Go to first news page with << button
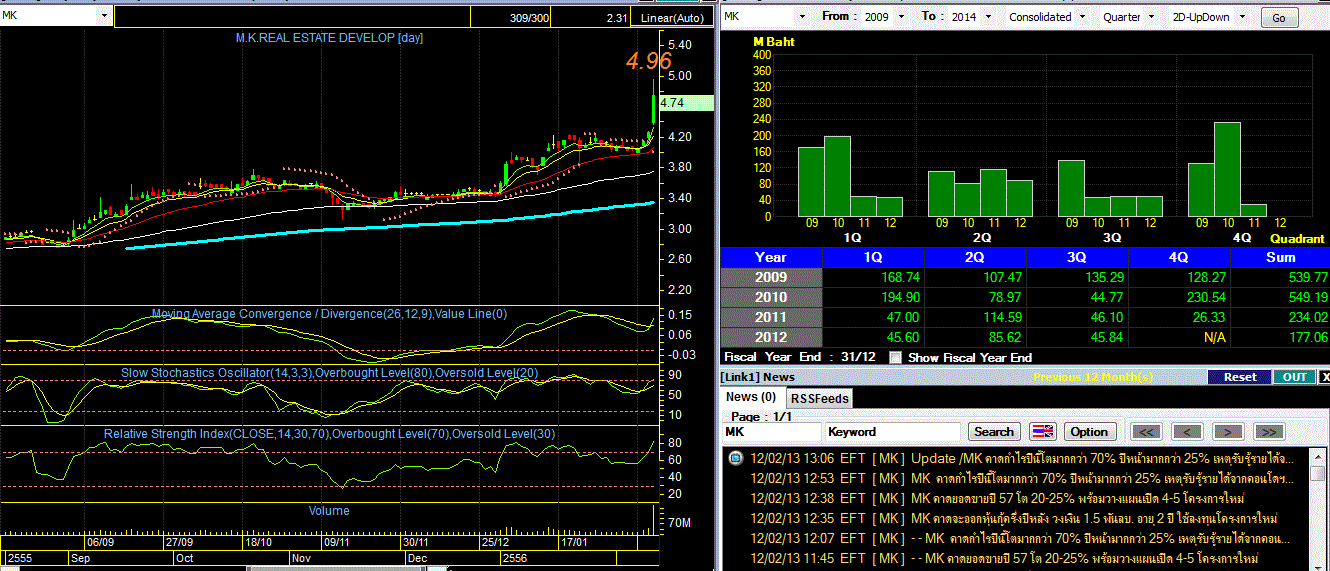This screenshot has height=571, width=1330. tap(1146, 432)
